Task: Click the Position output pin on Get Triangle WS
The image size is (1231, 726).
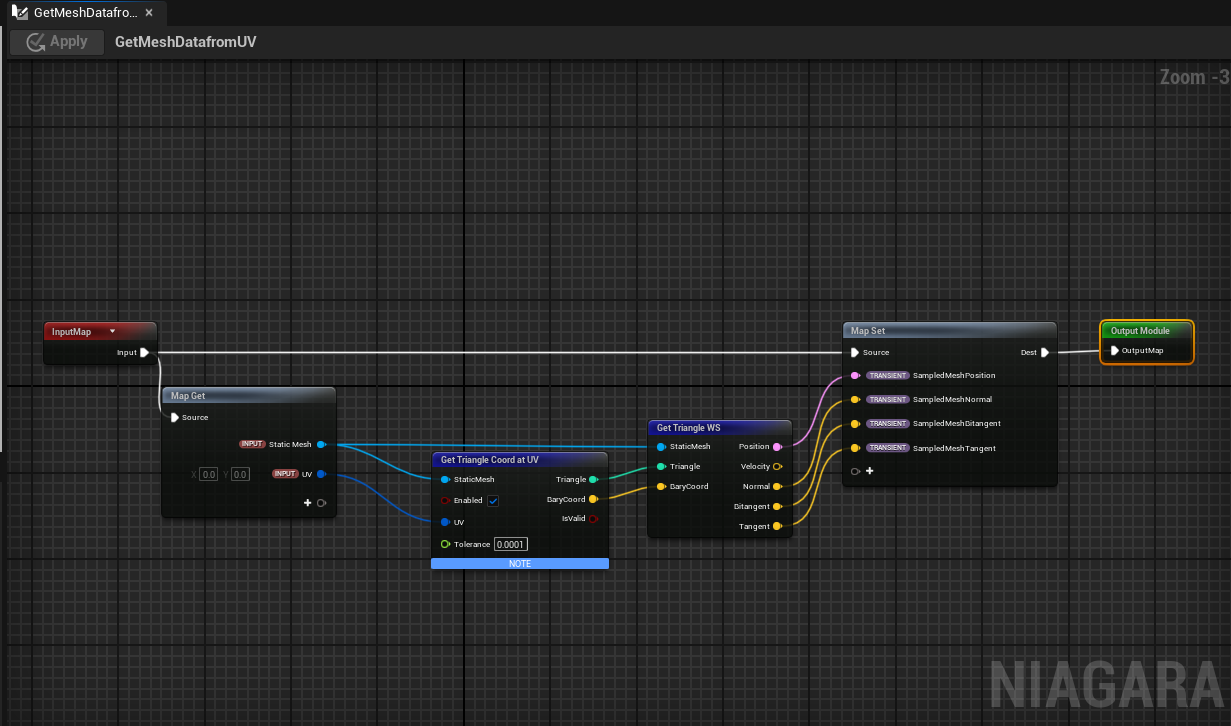Action: pos(777,447)
